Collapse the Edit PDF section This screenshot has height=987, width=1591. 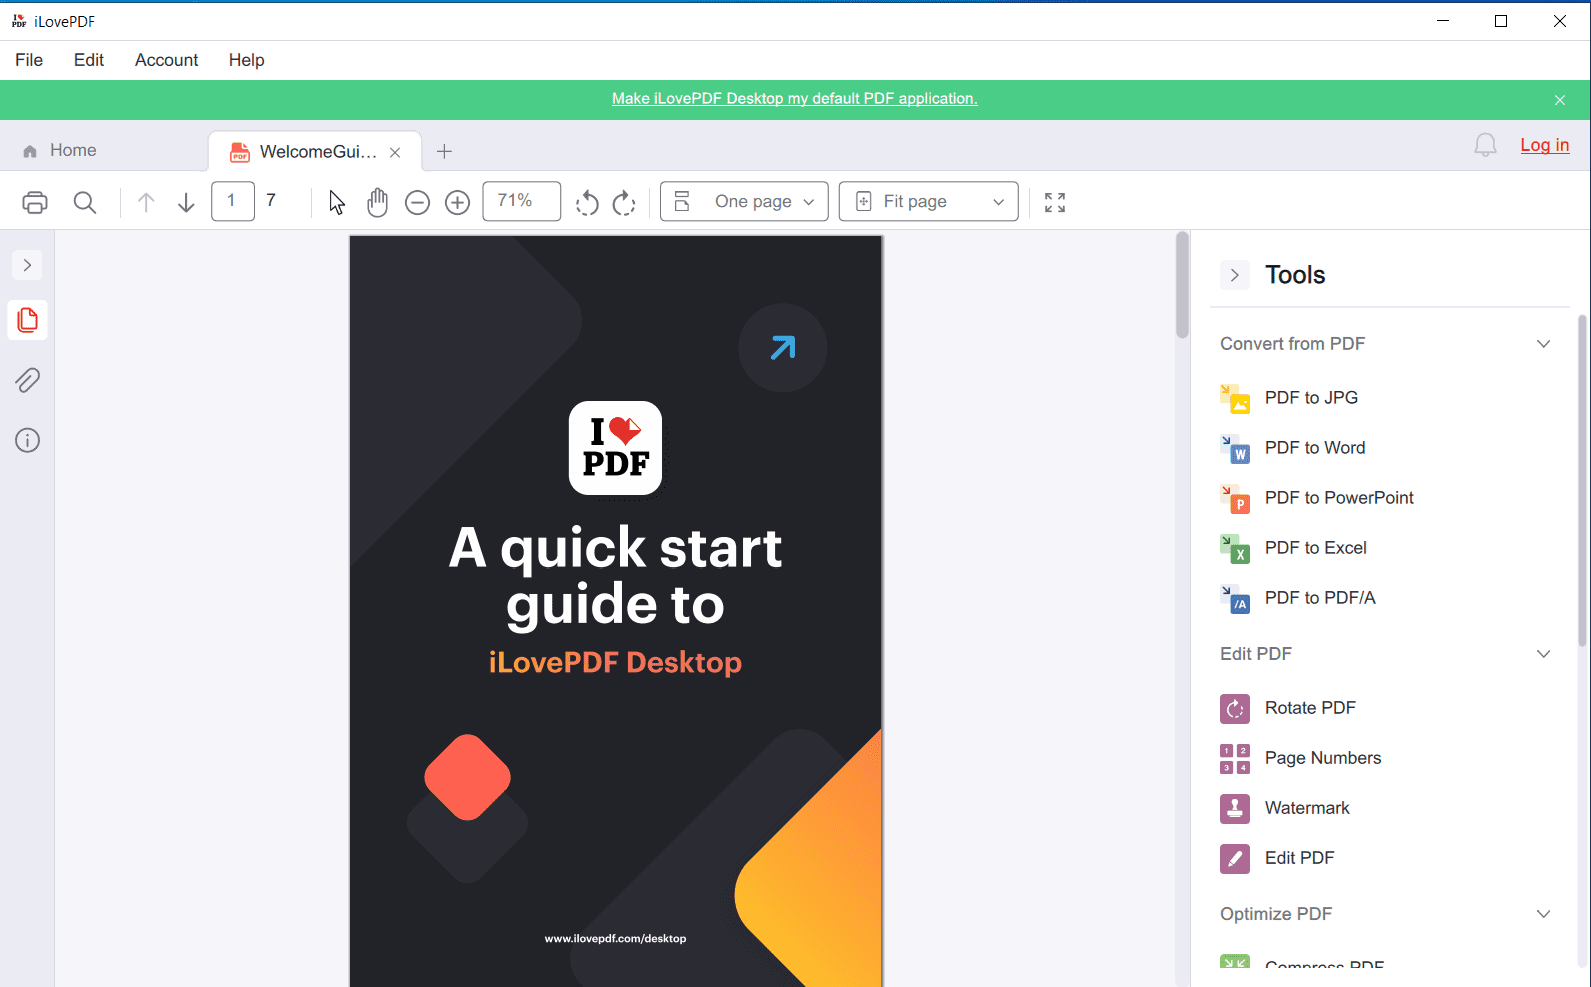pyautogui.click(x=1543, y=654)
